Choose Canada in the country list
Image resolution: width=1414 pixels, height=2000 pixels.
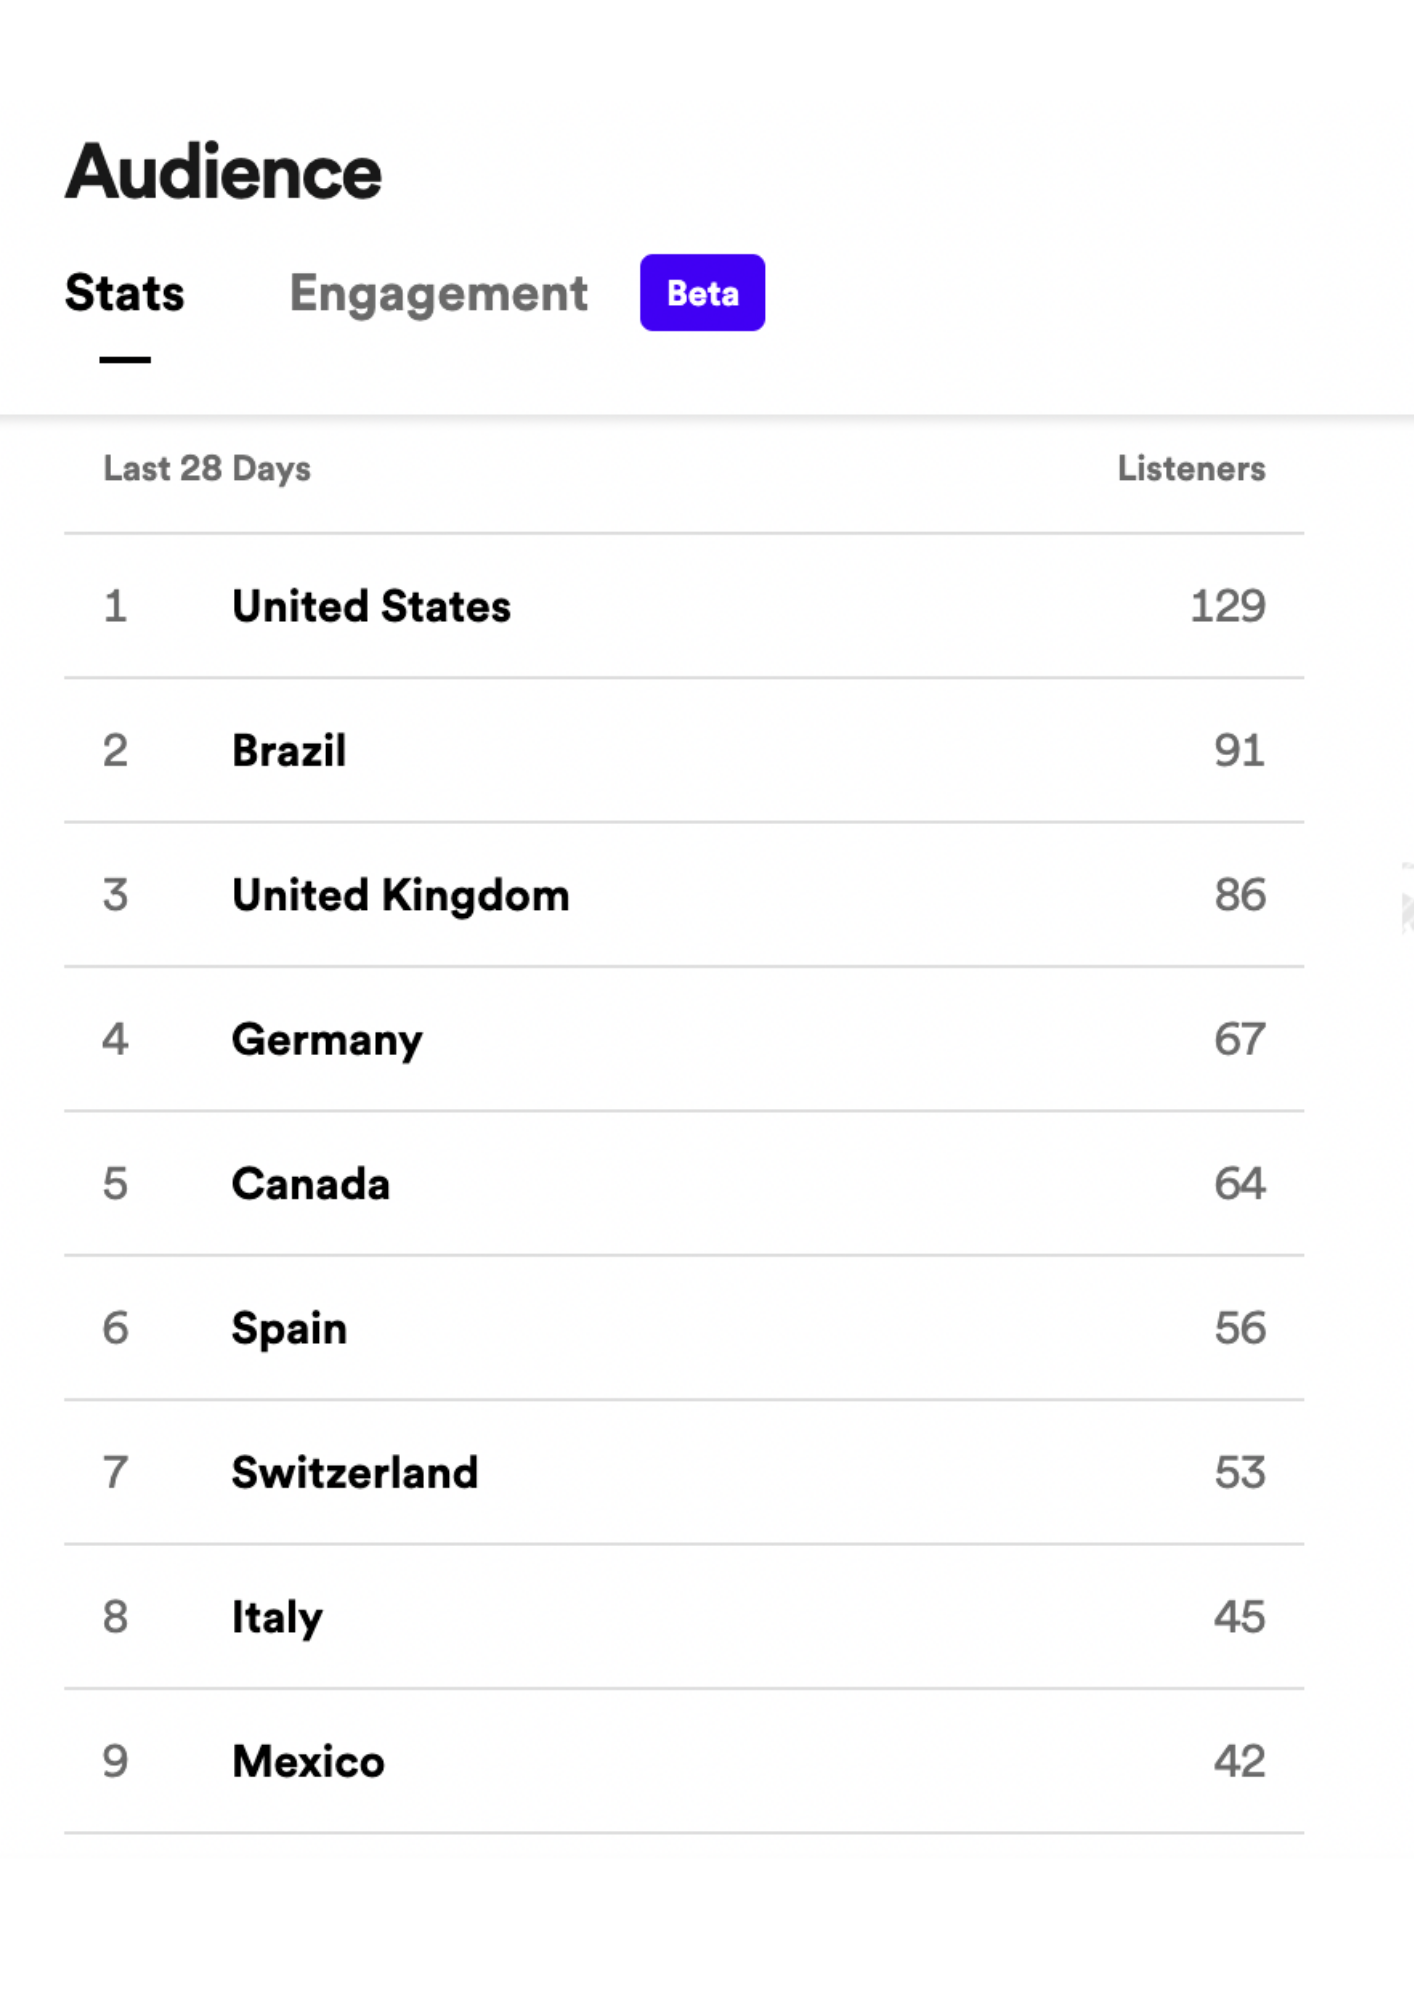pos(310,1184)
